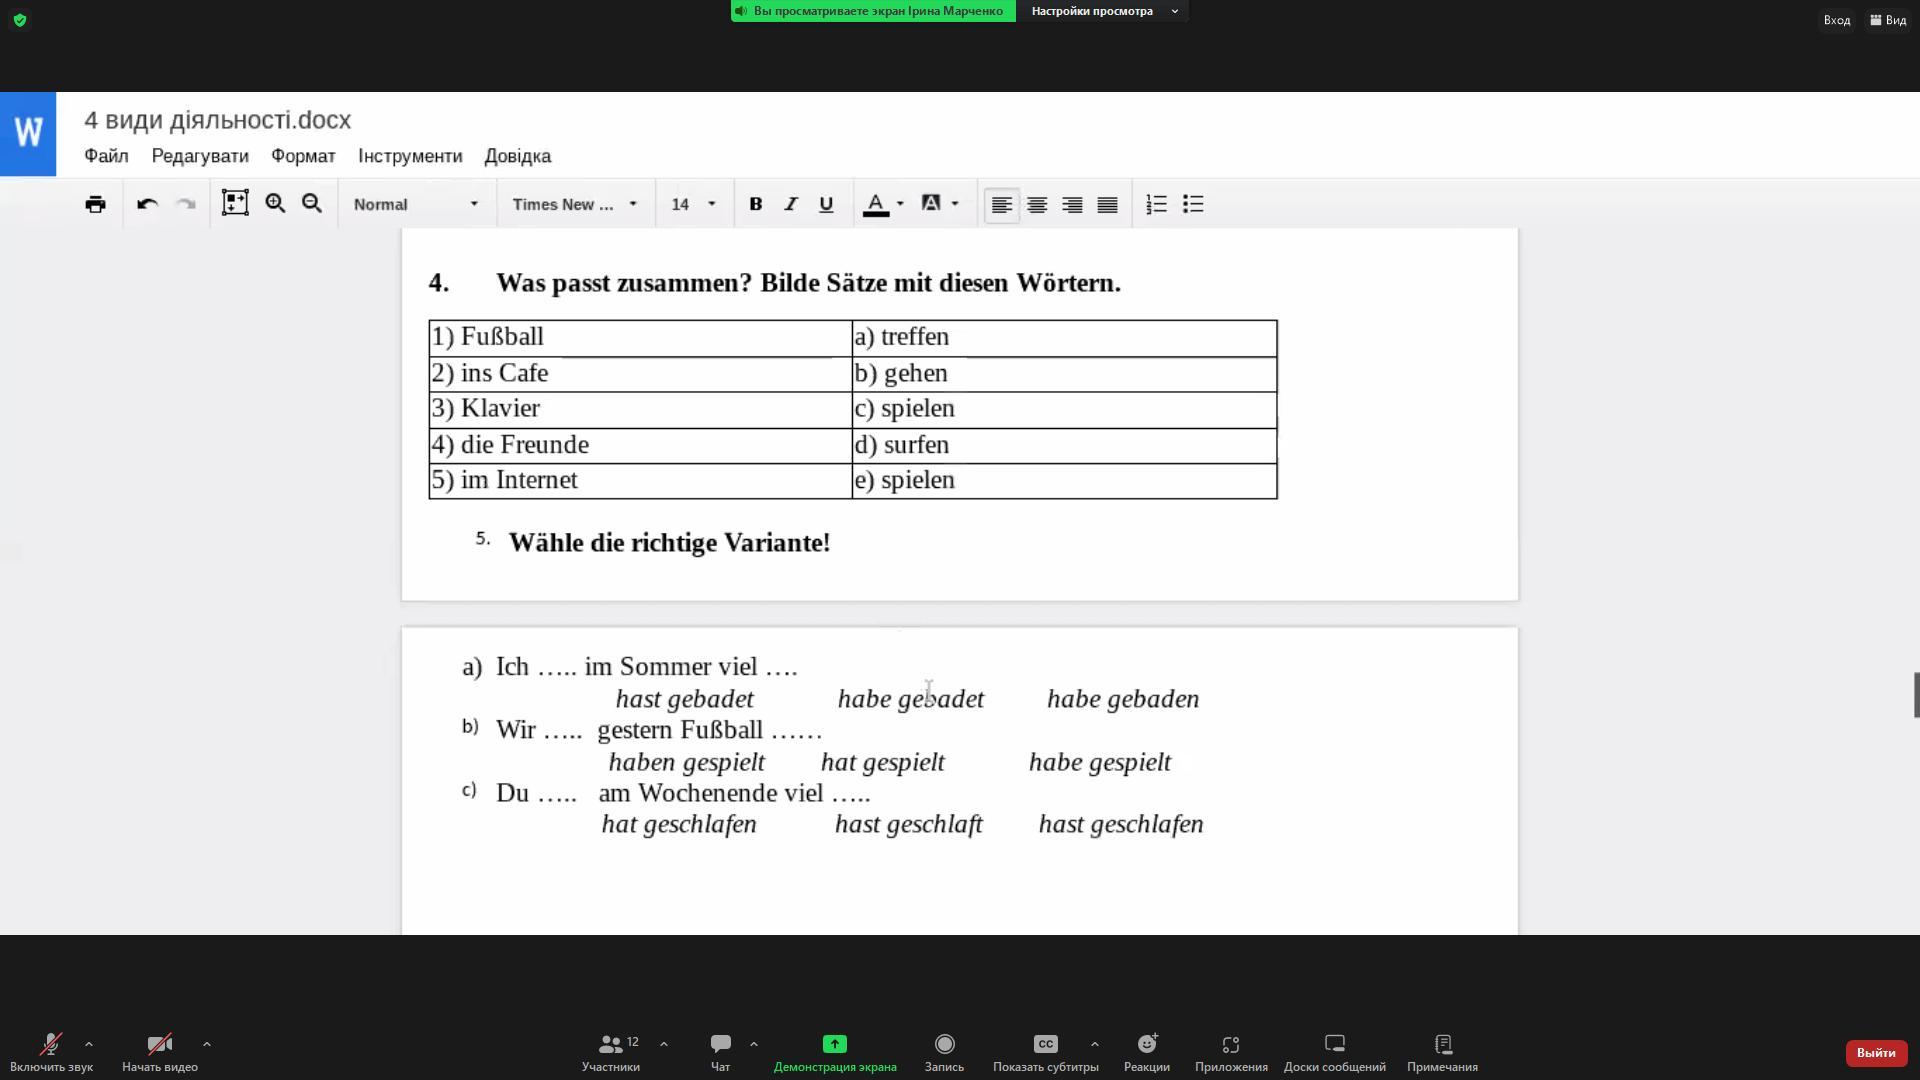Click the vertical scrollbar thumb on right
This screenshot has width=1920, height=1080.
[1916, 695]
